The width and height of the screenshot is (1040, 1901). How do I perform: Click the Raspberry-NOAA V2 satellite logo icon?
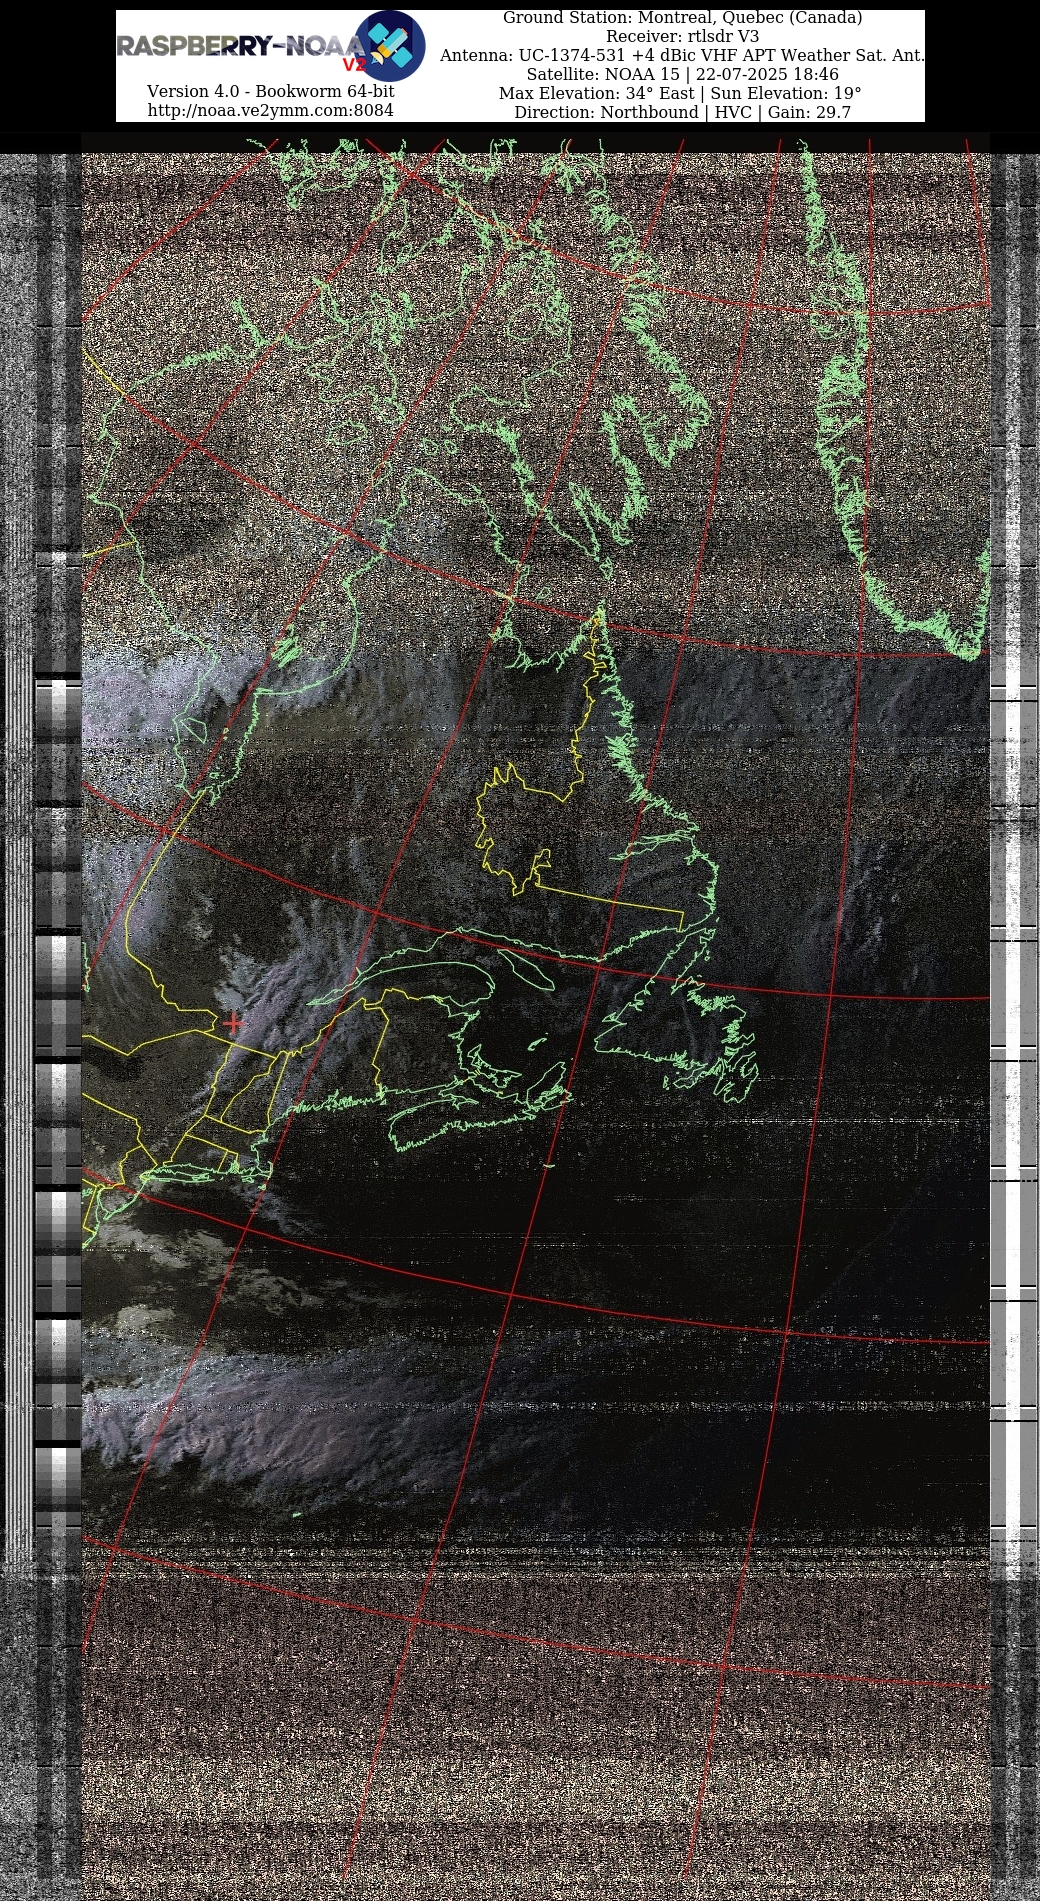(390, 46)
